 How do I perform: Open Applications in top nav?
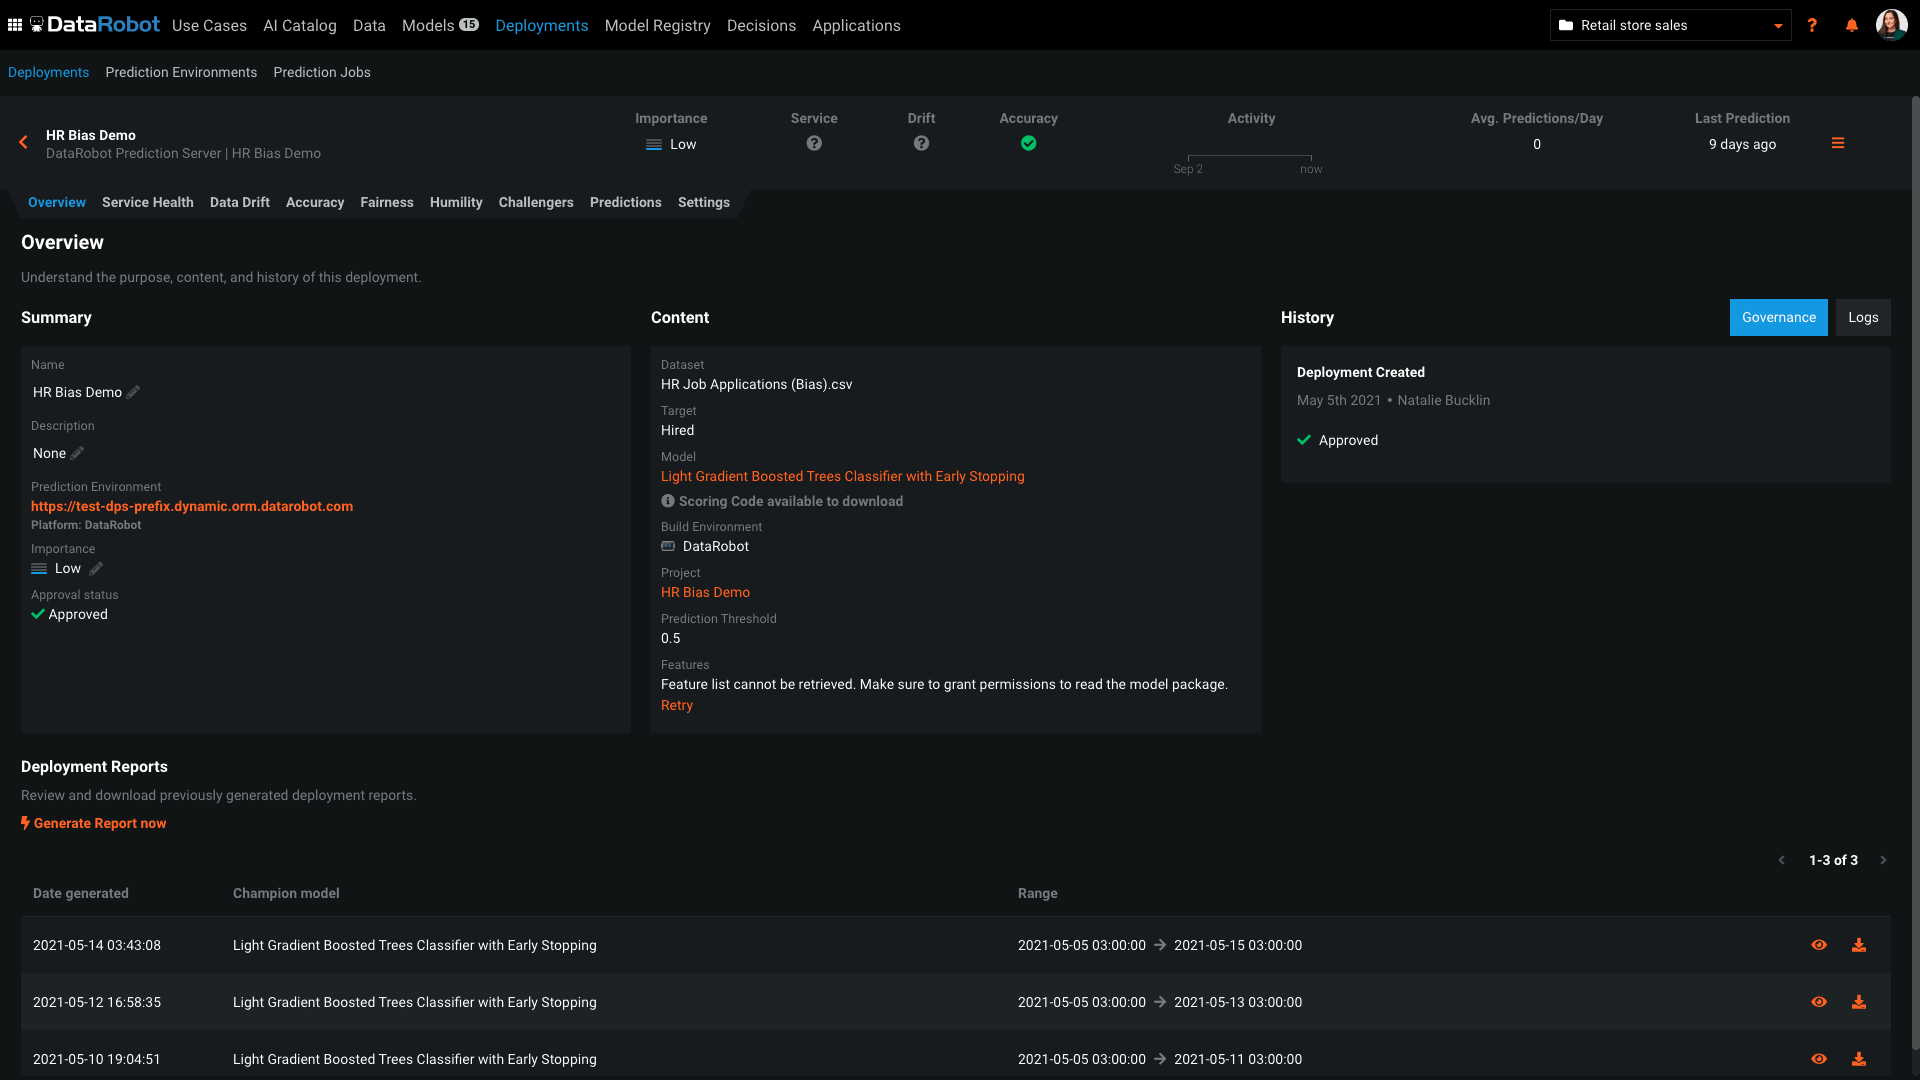[856, 25]
